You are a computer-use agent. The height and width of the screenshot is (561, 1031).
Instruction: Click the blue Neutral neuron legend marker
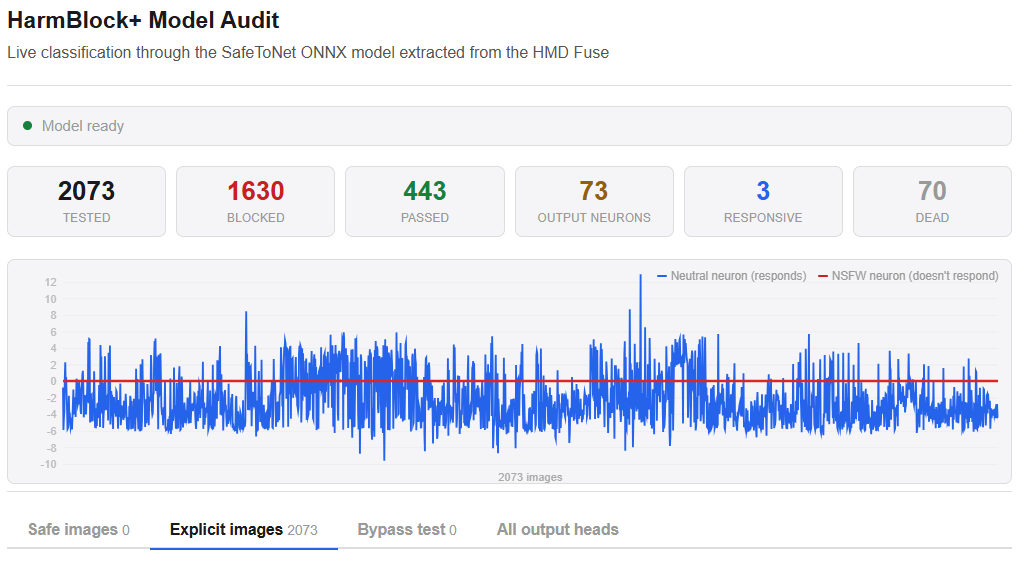tap(661, 276)
